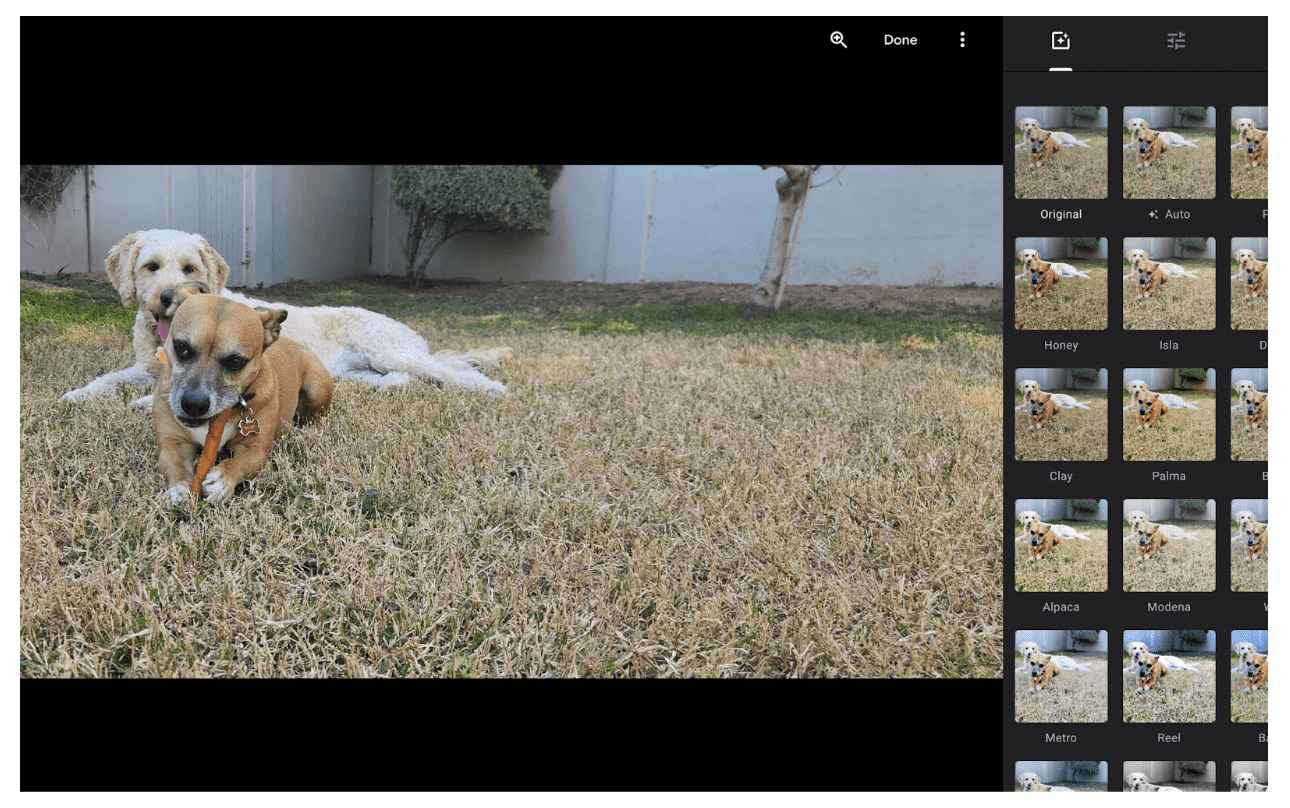Open the adjustments sliders tab

pyautogui.click(x=1176, y=41)
